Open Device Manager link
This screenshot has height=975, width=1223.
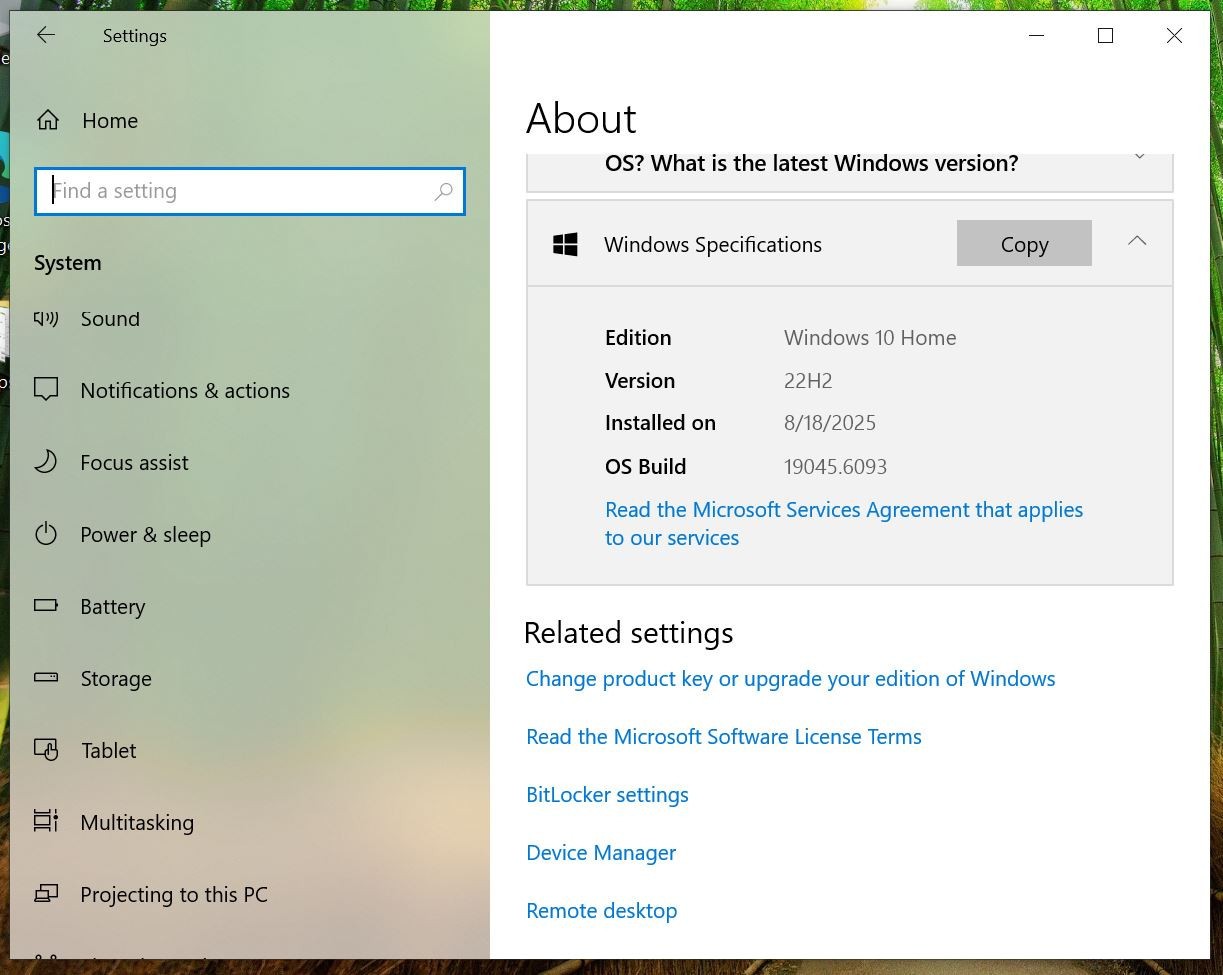point(601,853)
